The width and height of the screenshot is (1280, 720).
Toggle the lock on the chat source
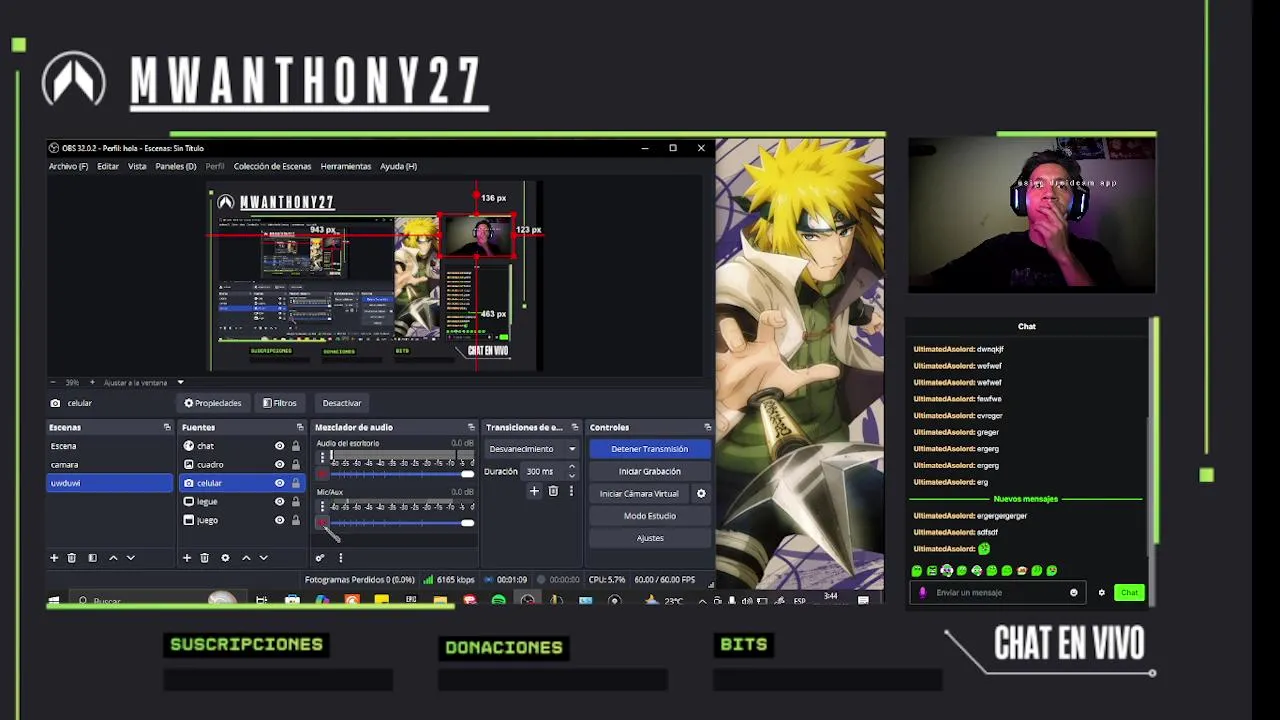pos(295,446)
